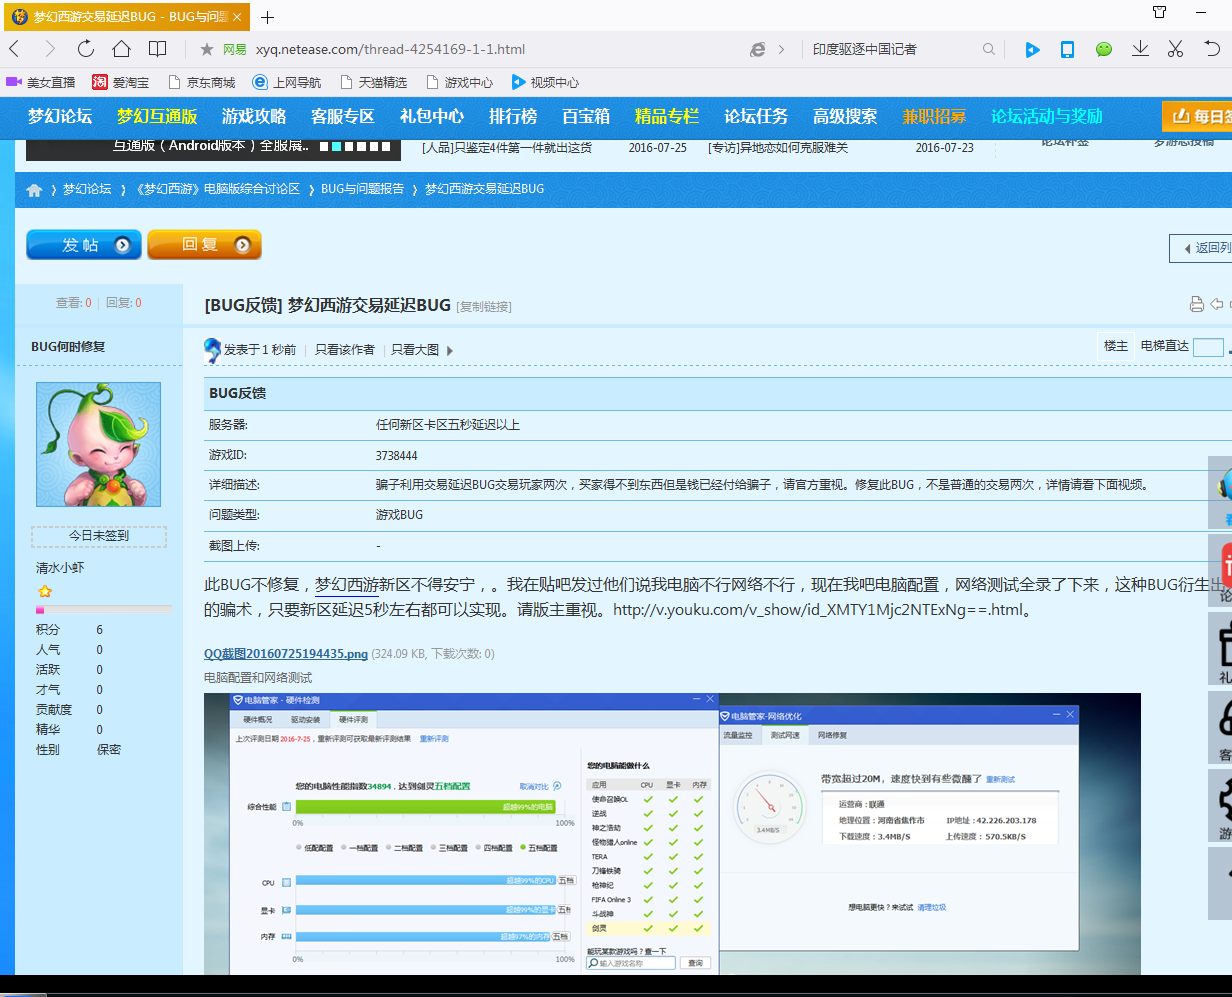
Task: Open 视频中心 bookmark
Action: pos(545,82)
